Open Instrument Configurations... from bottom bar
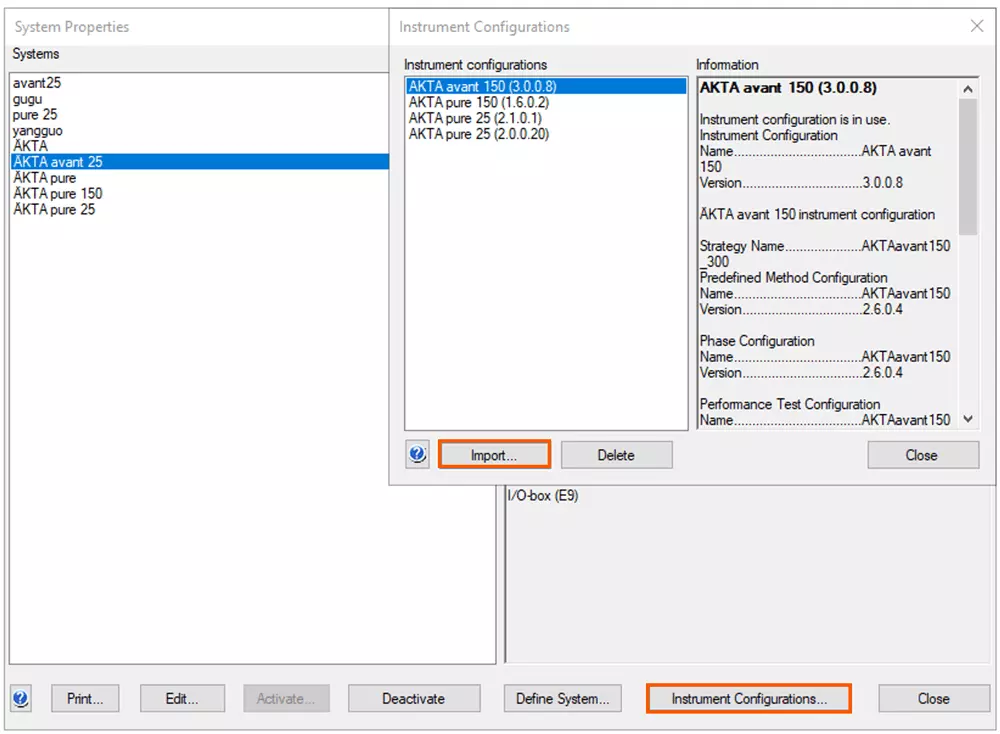 coord(749,699)
